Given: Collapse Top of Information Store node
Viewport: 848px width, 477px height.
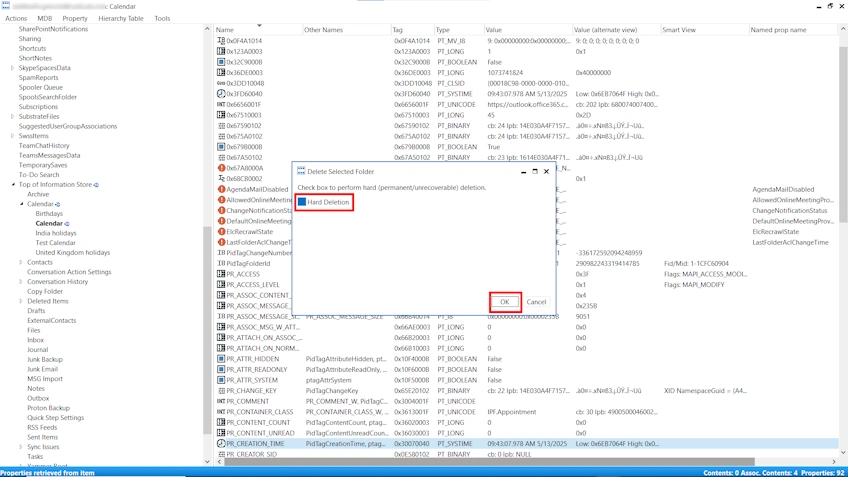Looking at the screenshot, I should [x=13, y=184].
